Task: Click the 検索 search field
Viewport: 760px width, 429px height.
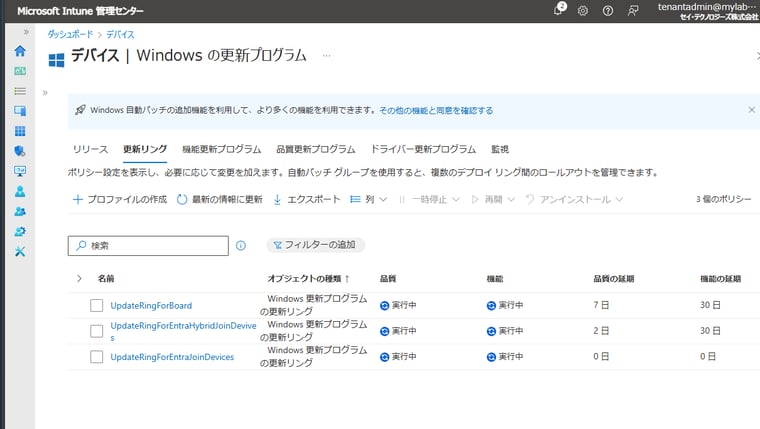Action: (x=148, y=246)
